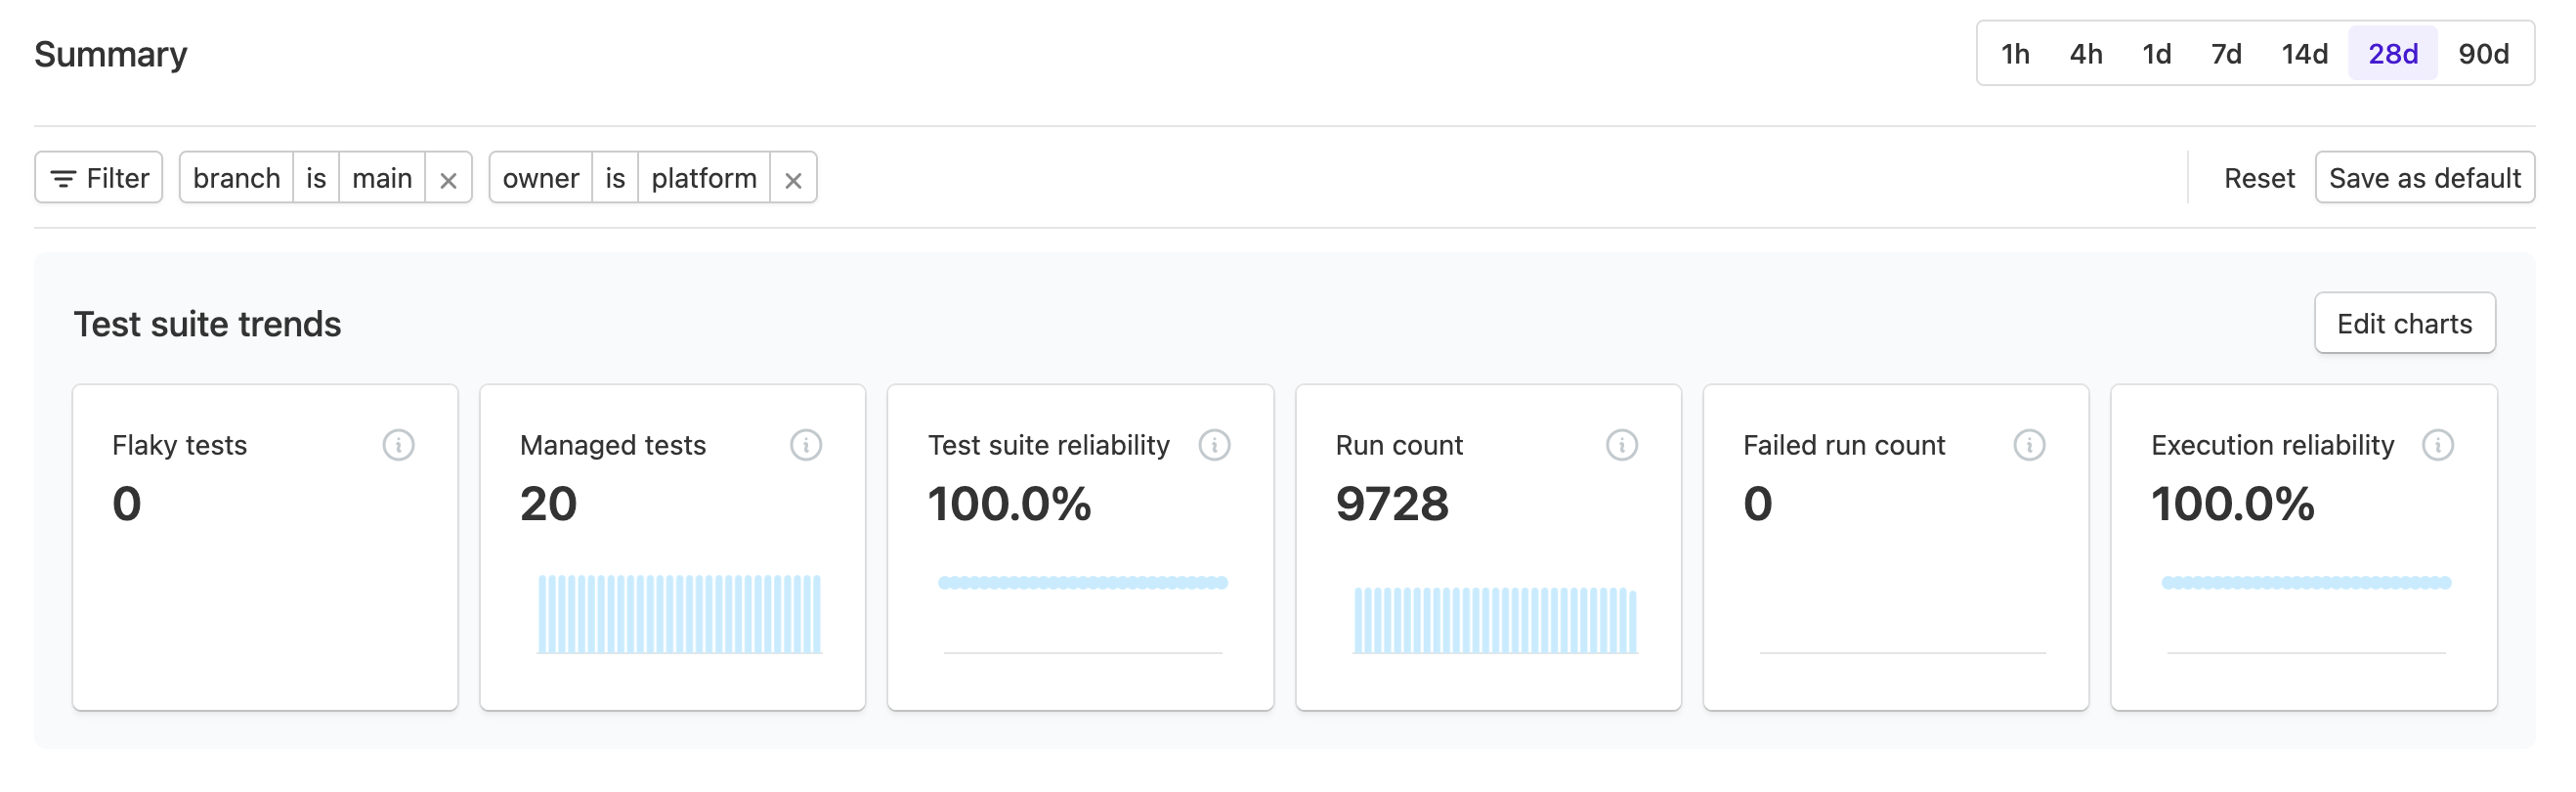Click the info icon on Flaky tests card

398,445
